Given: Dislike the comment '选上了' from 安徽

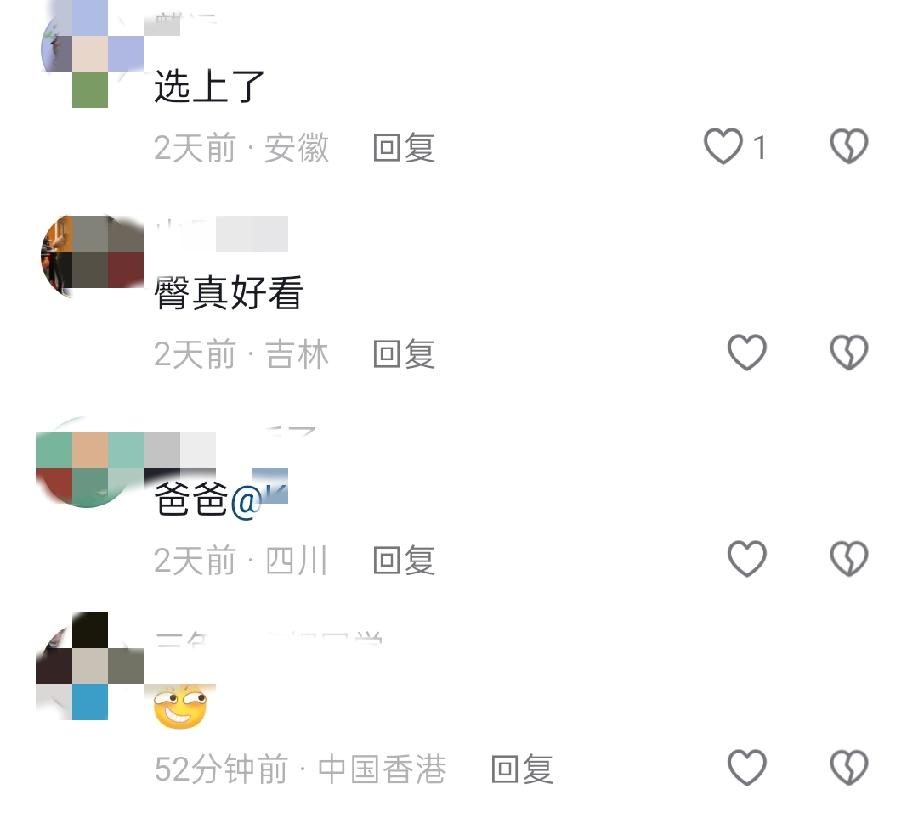Looking at the screenshot, I should 849,146.
